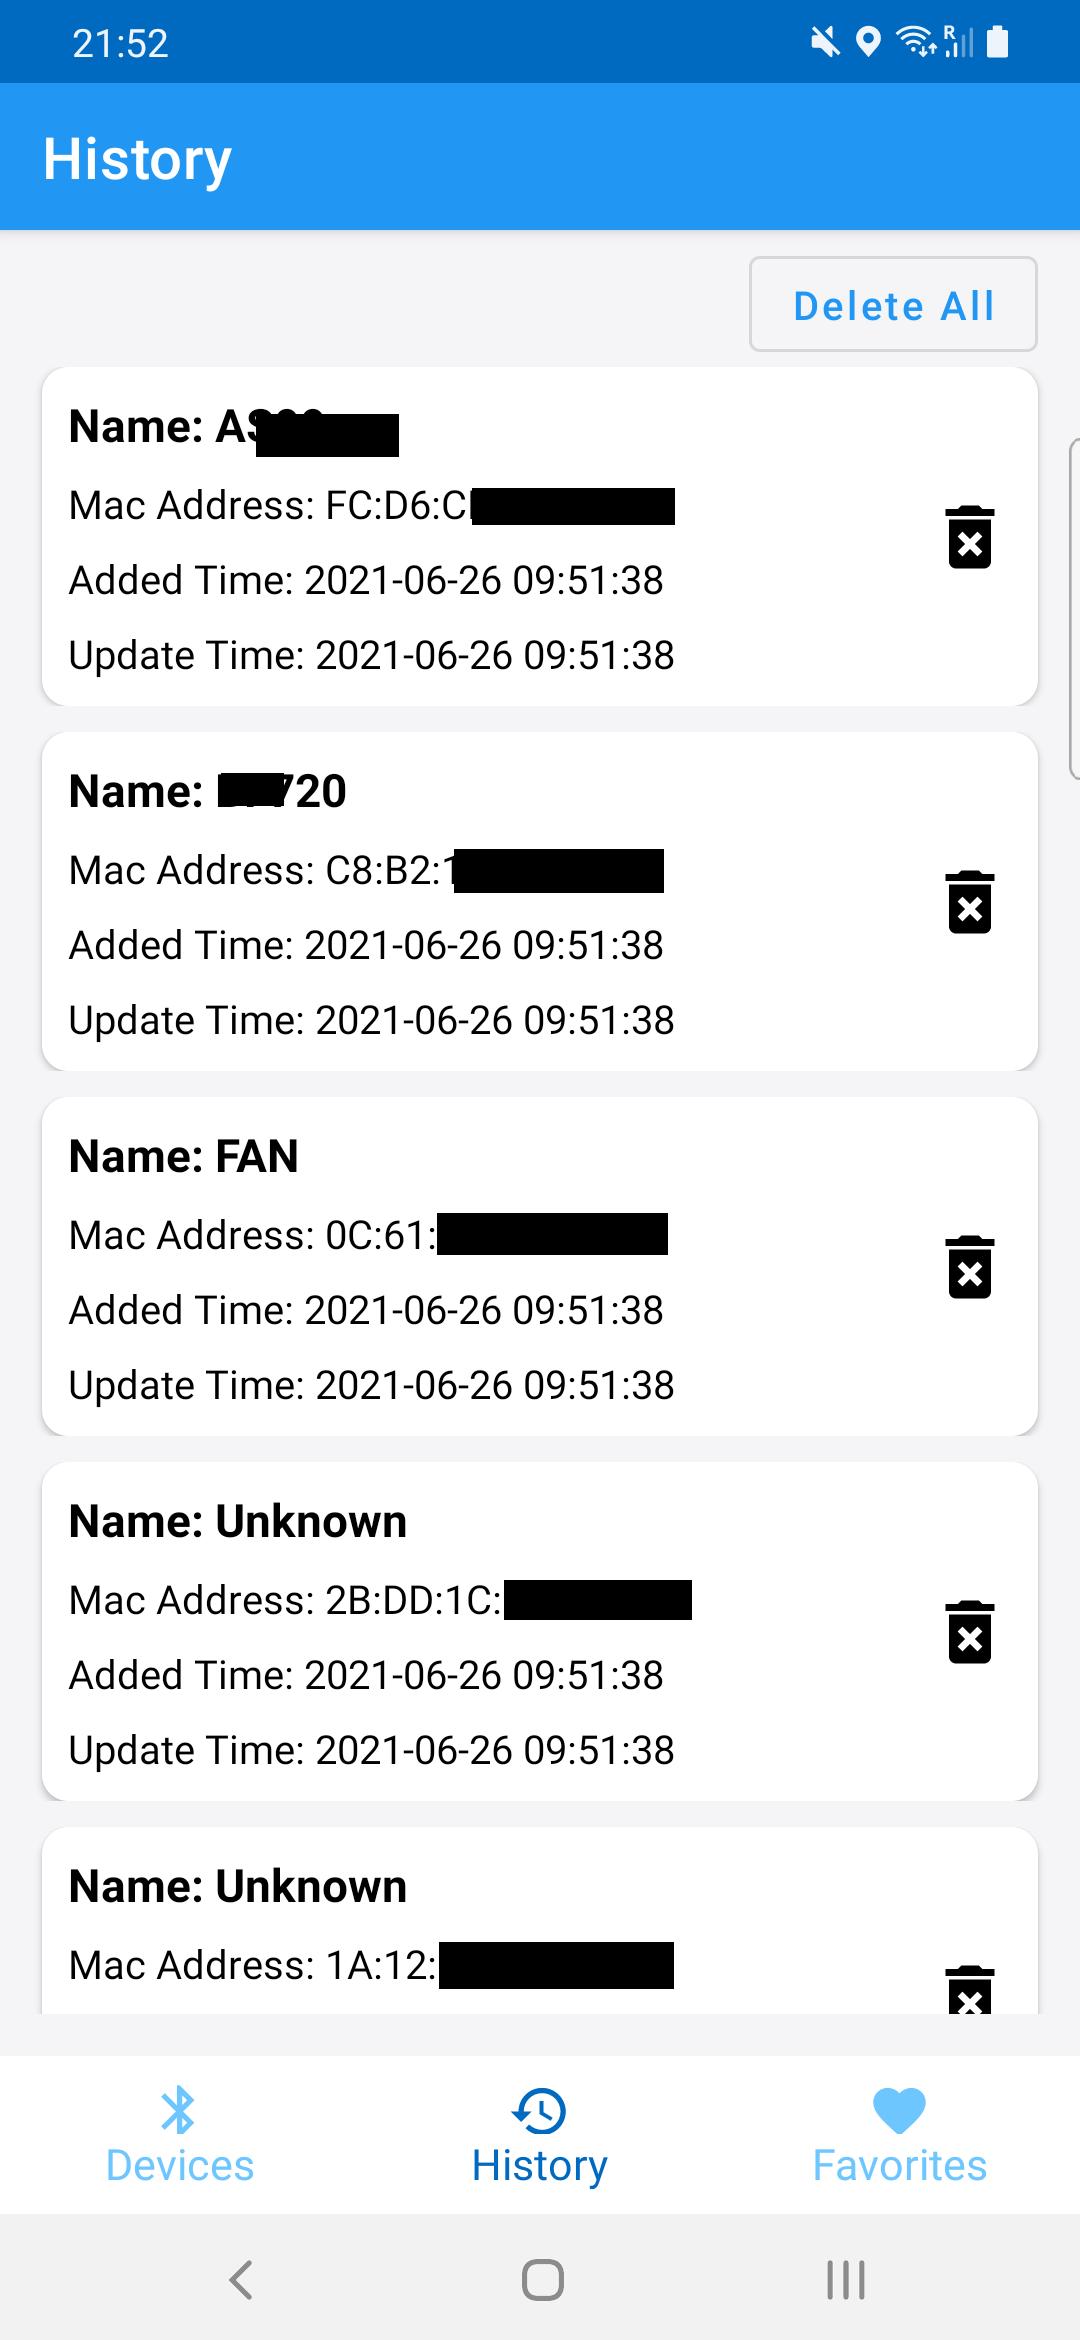Delete the C8:B2 device history entry
1080x2340 pixels.
coord(969,902)
